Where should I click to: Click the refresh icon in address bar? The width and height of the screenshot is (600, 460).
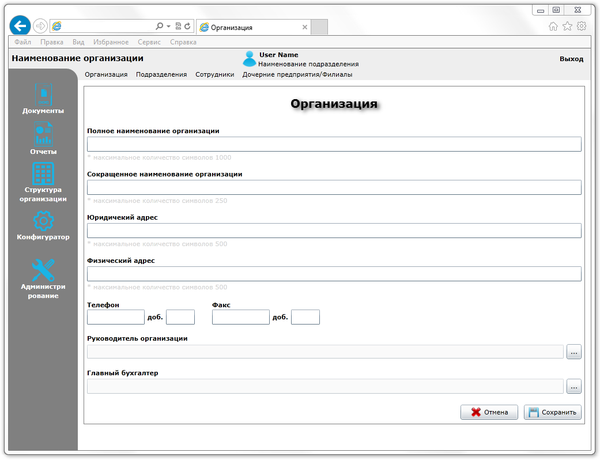pos(188,26)
